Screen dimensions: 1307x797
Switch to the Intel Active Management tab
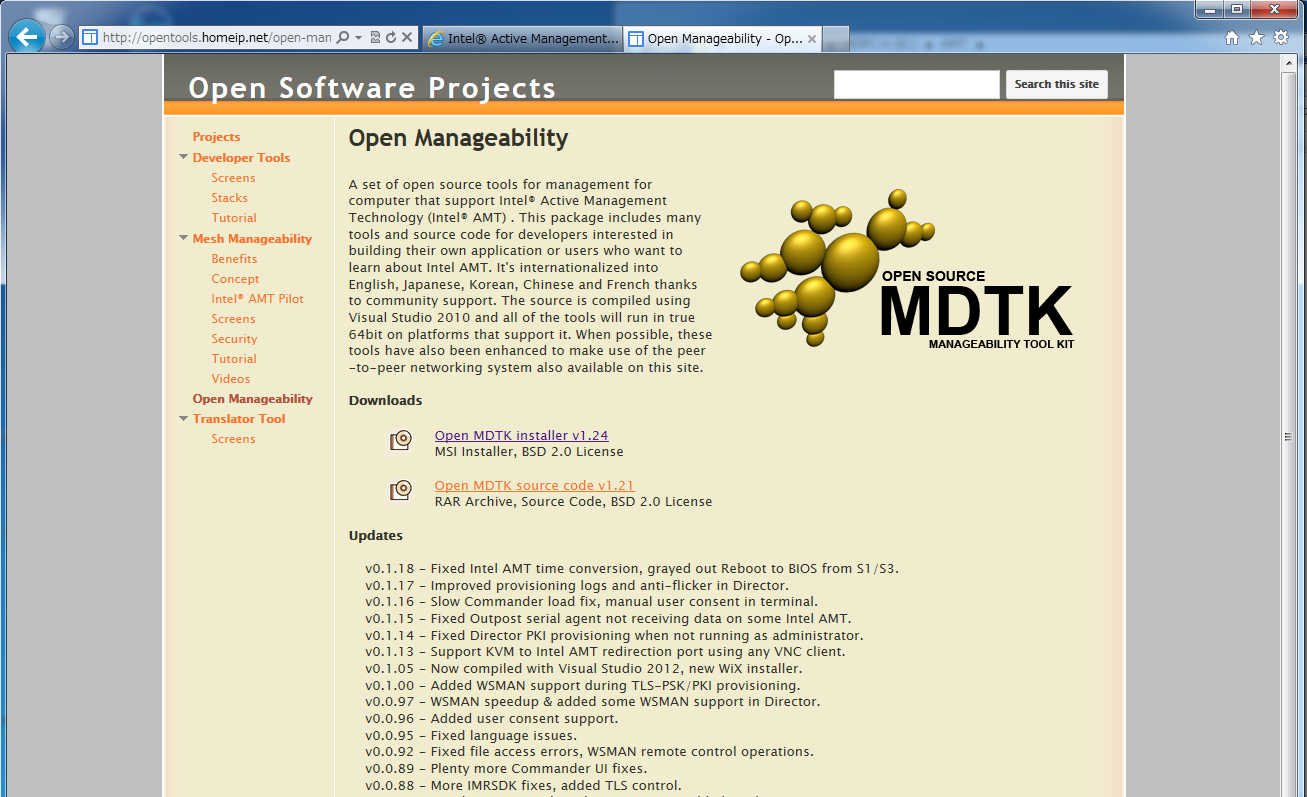tap(522, 39)
